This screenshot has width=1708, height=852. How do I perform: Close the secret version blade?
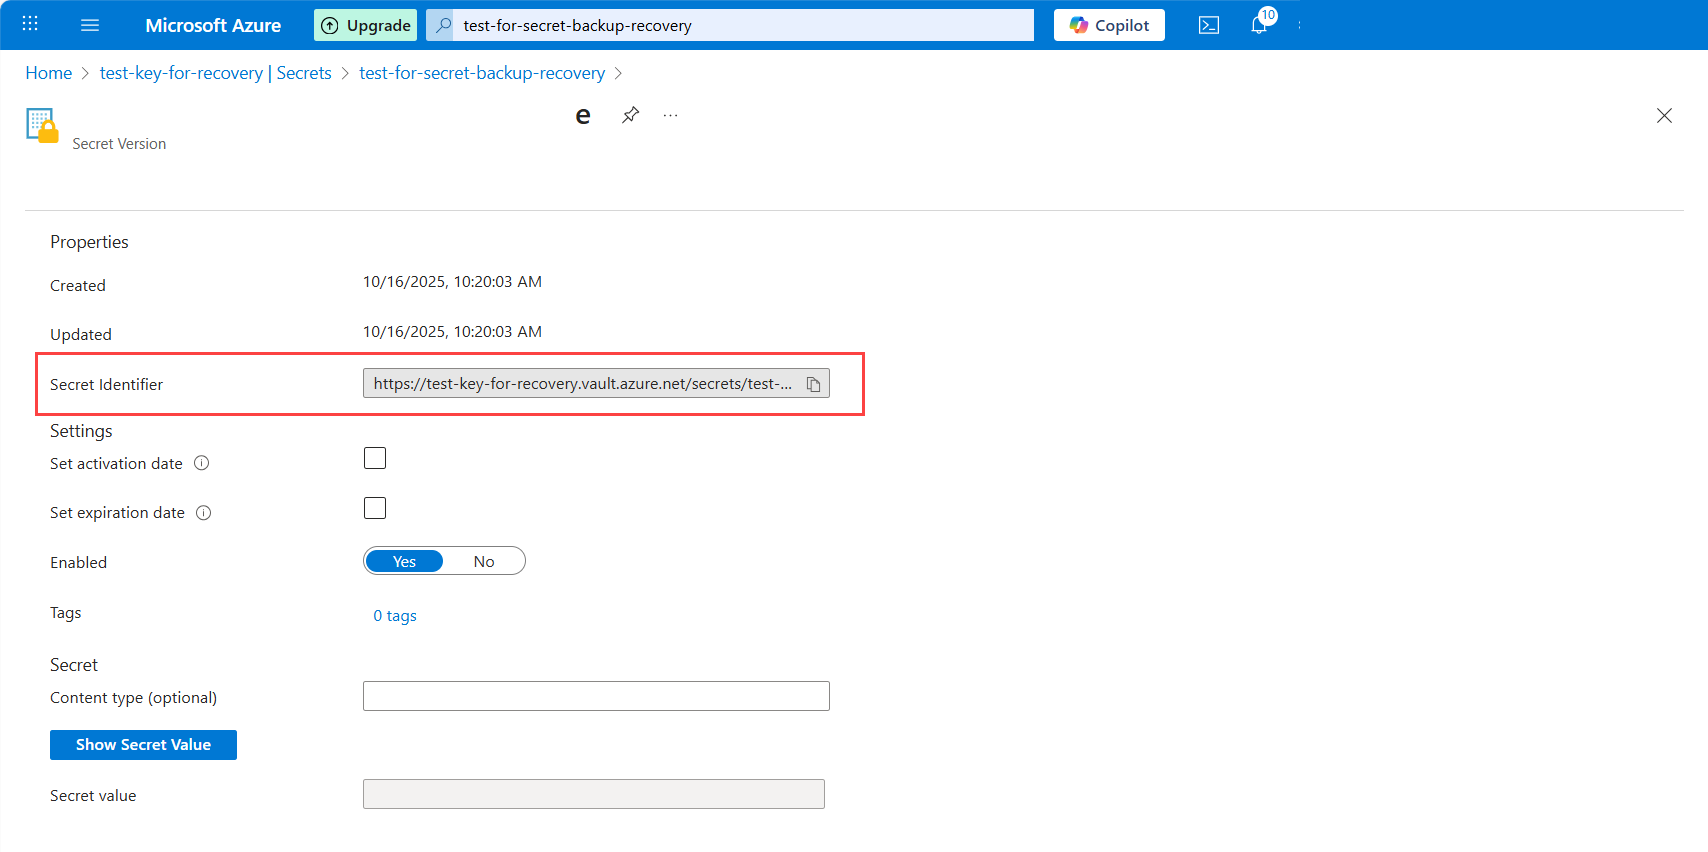pyautogui.click(x=1664, y=116)
